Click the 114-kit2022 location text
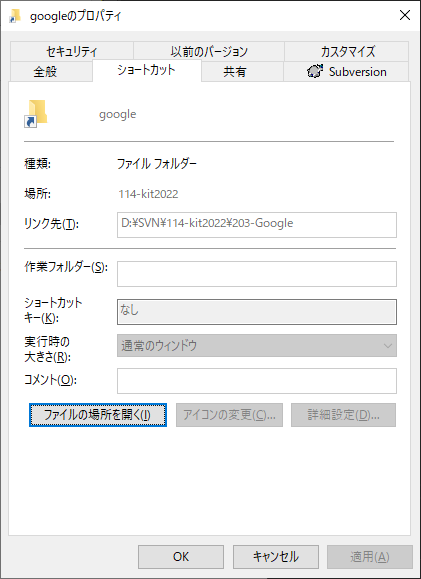This screenshot has height=579, width=421. 148,194
